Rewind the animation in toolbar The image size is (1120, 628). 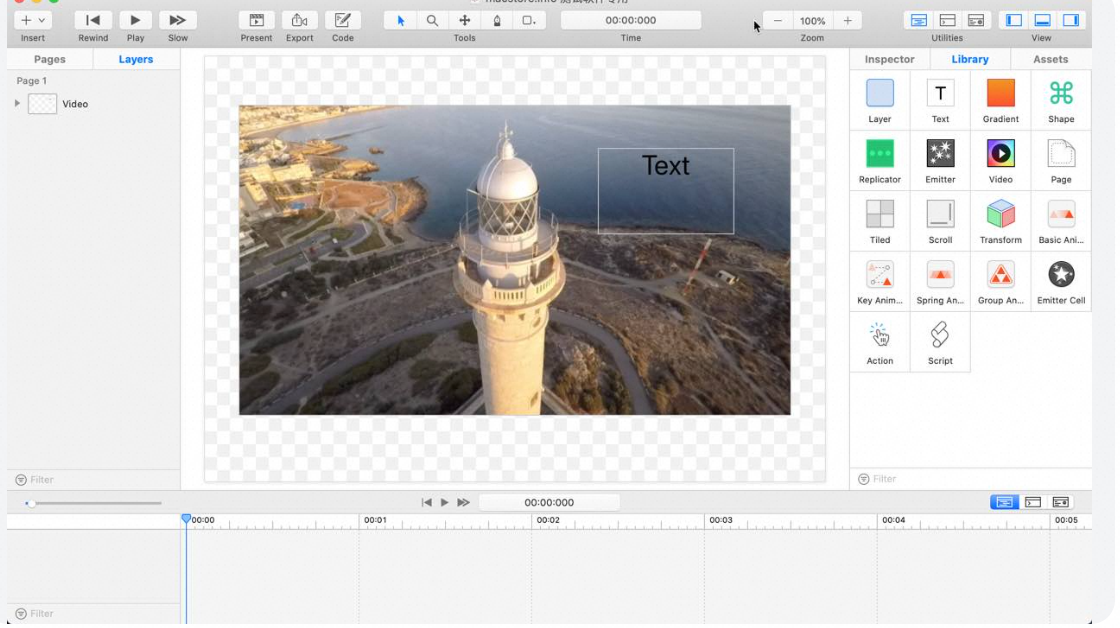click(x=93, y=21)
